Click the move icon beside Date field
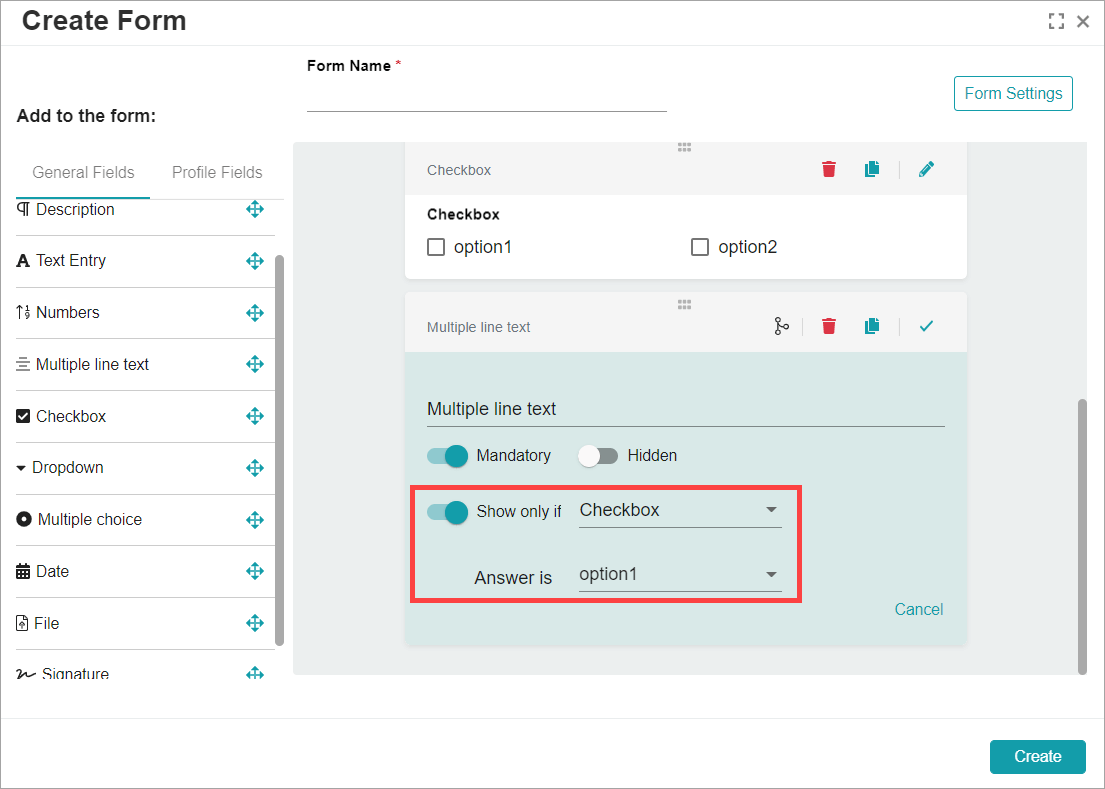Image resolution: width=1105 pixels, height=789 pixels. [x=255, y=571]
